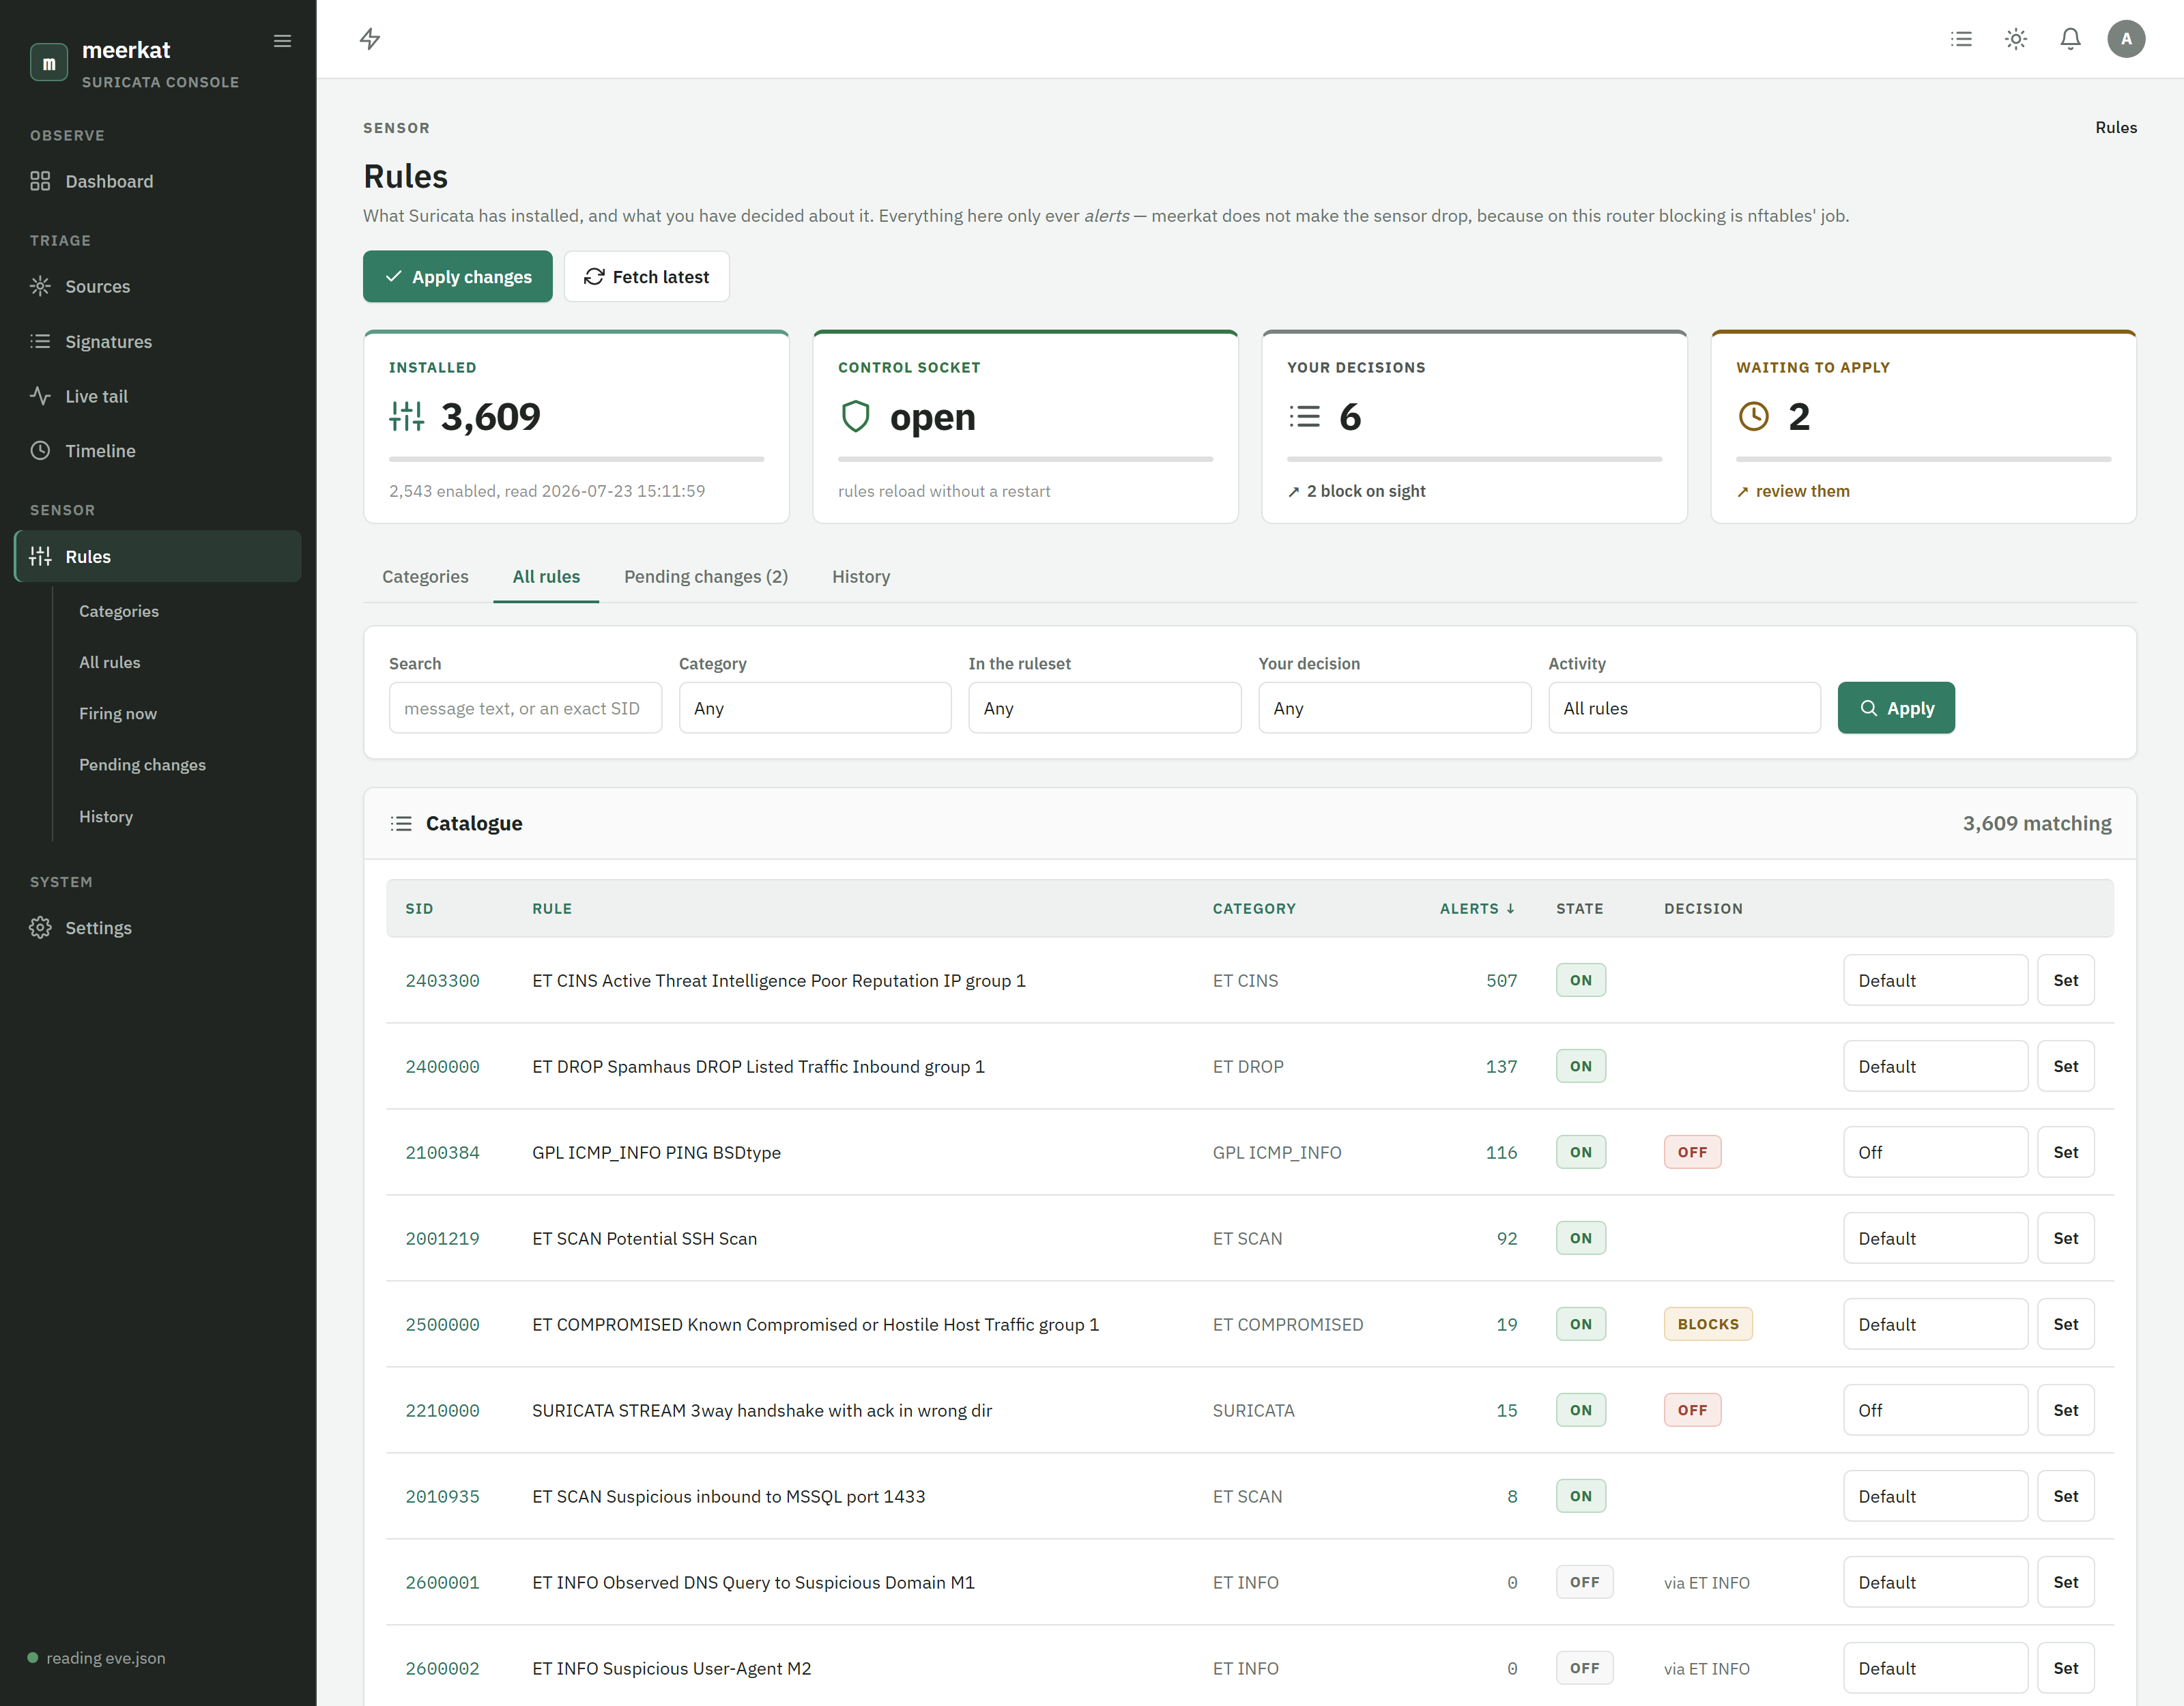Click sliders icon in Installed card
2184x1706 pixels.
(407, 416)
